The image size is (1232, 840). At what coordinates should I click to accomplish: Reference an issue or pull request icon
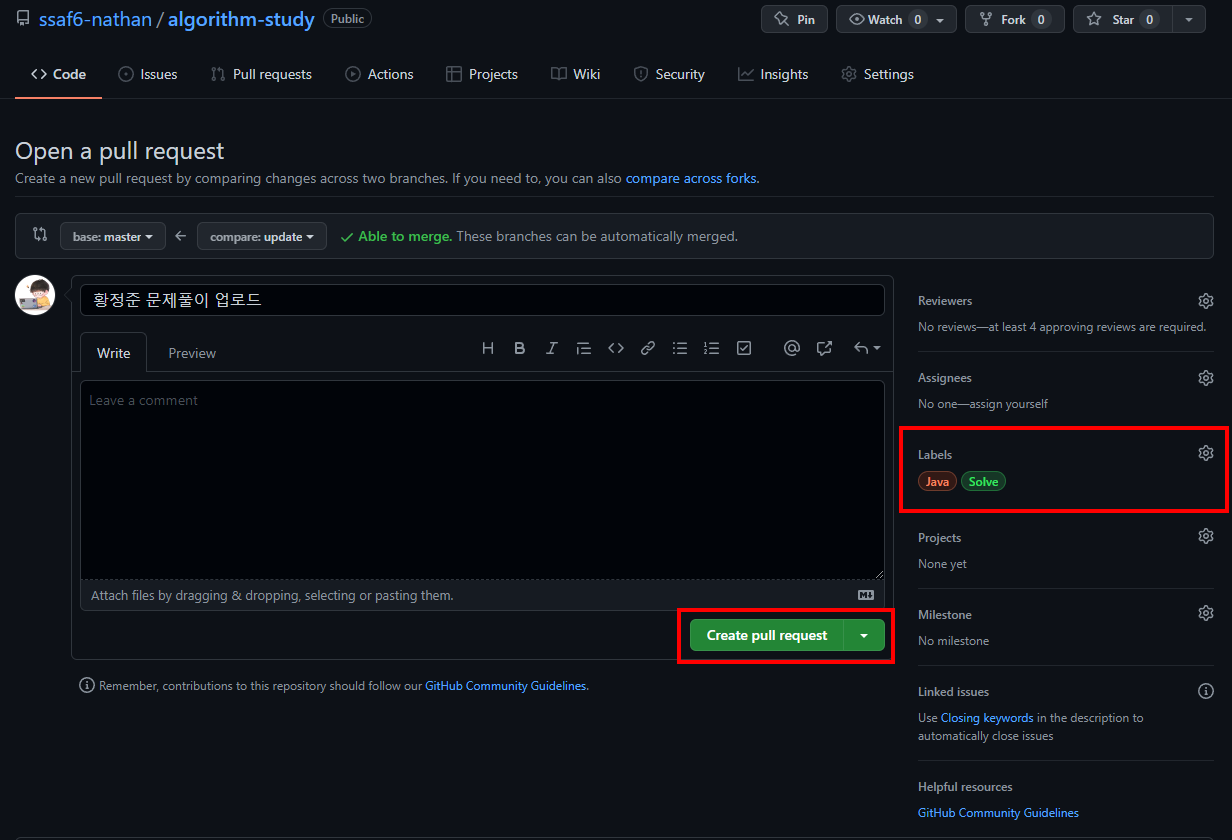pos(824,348)
